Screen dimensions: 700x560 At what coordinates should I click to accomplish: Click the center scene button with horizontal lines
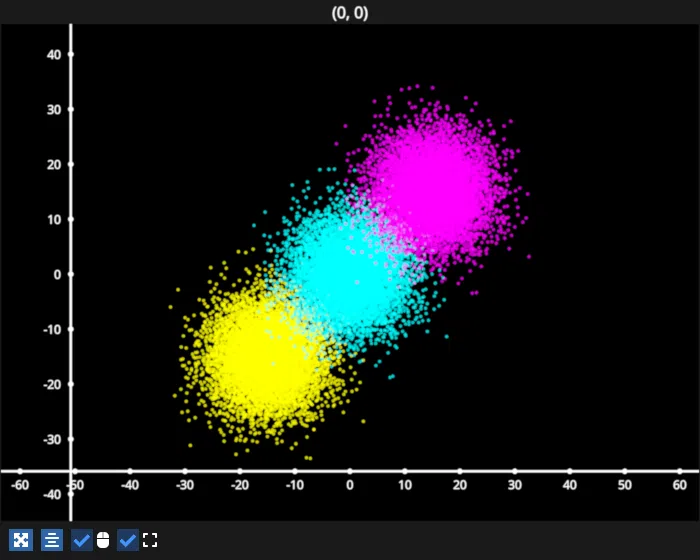[52, 540]
